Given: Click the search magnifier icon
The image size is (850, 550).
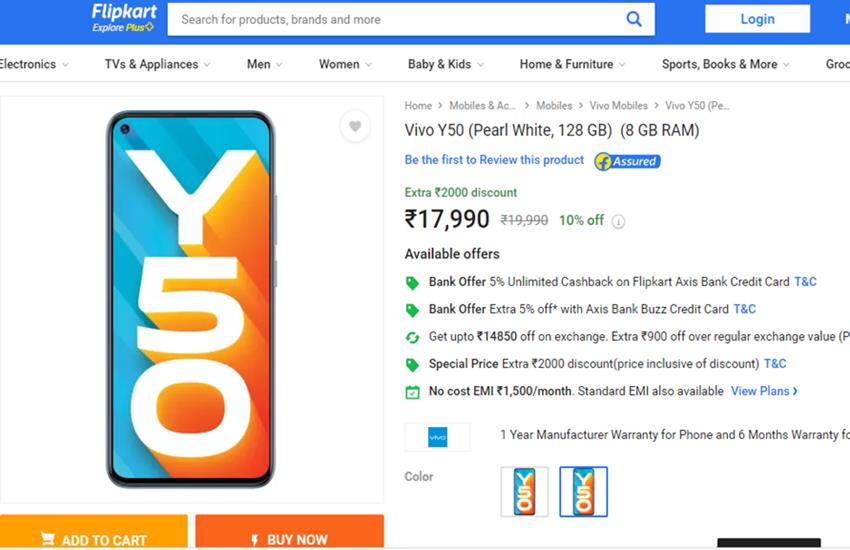Looking at the screenshot, I should (x=634, y=19).
